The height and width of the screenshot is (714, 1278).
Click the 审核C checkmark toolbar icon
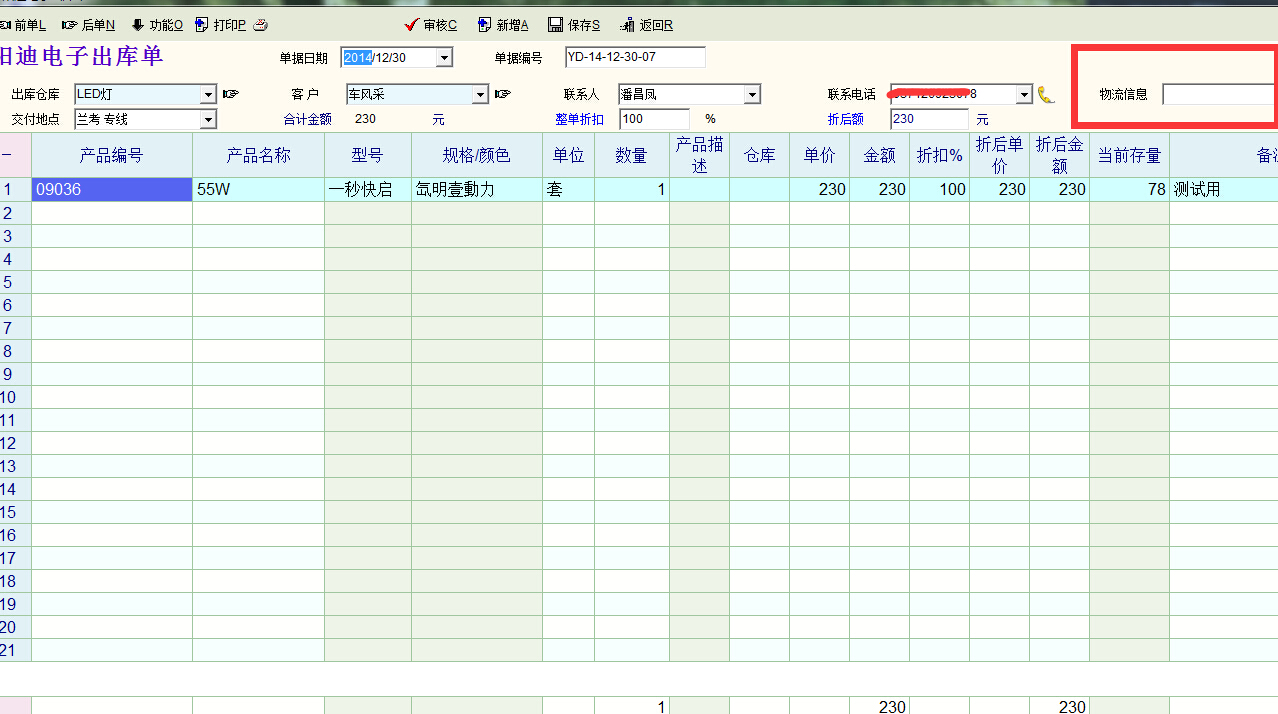click(410, 25)
